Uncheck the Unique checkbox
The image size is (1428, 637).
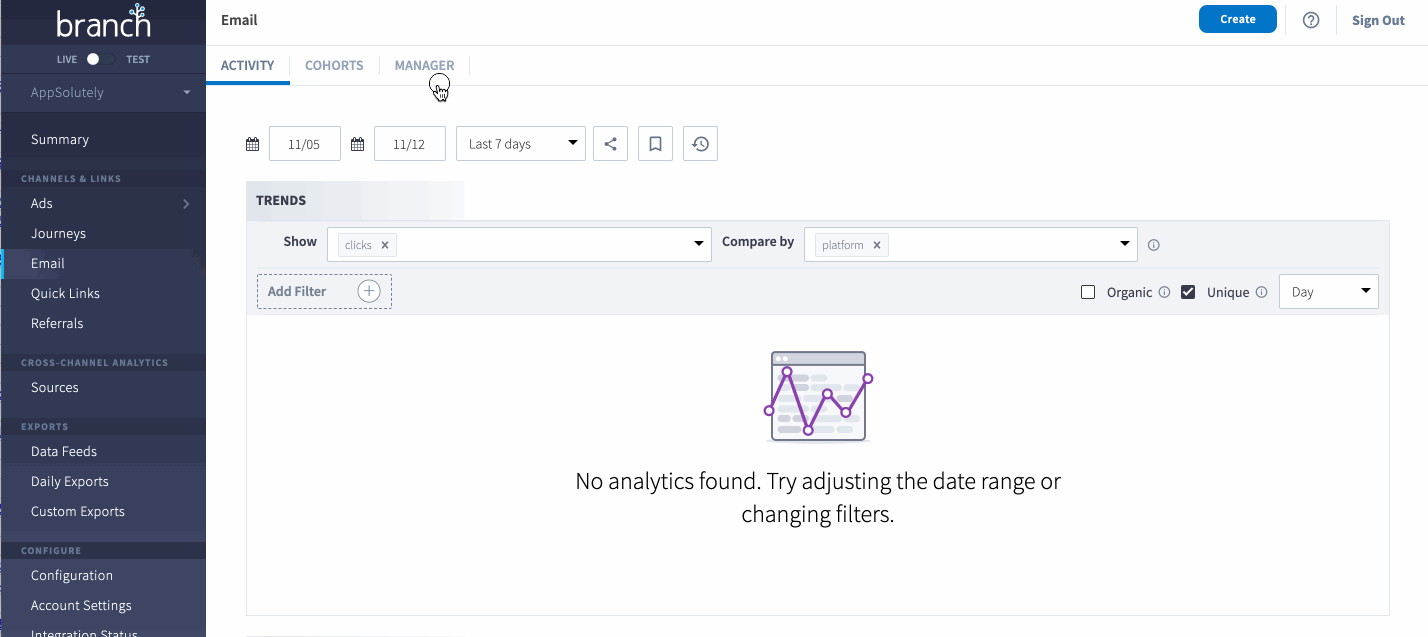pos(1188,292)
